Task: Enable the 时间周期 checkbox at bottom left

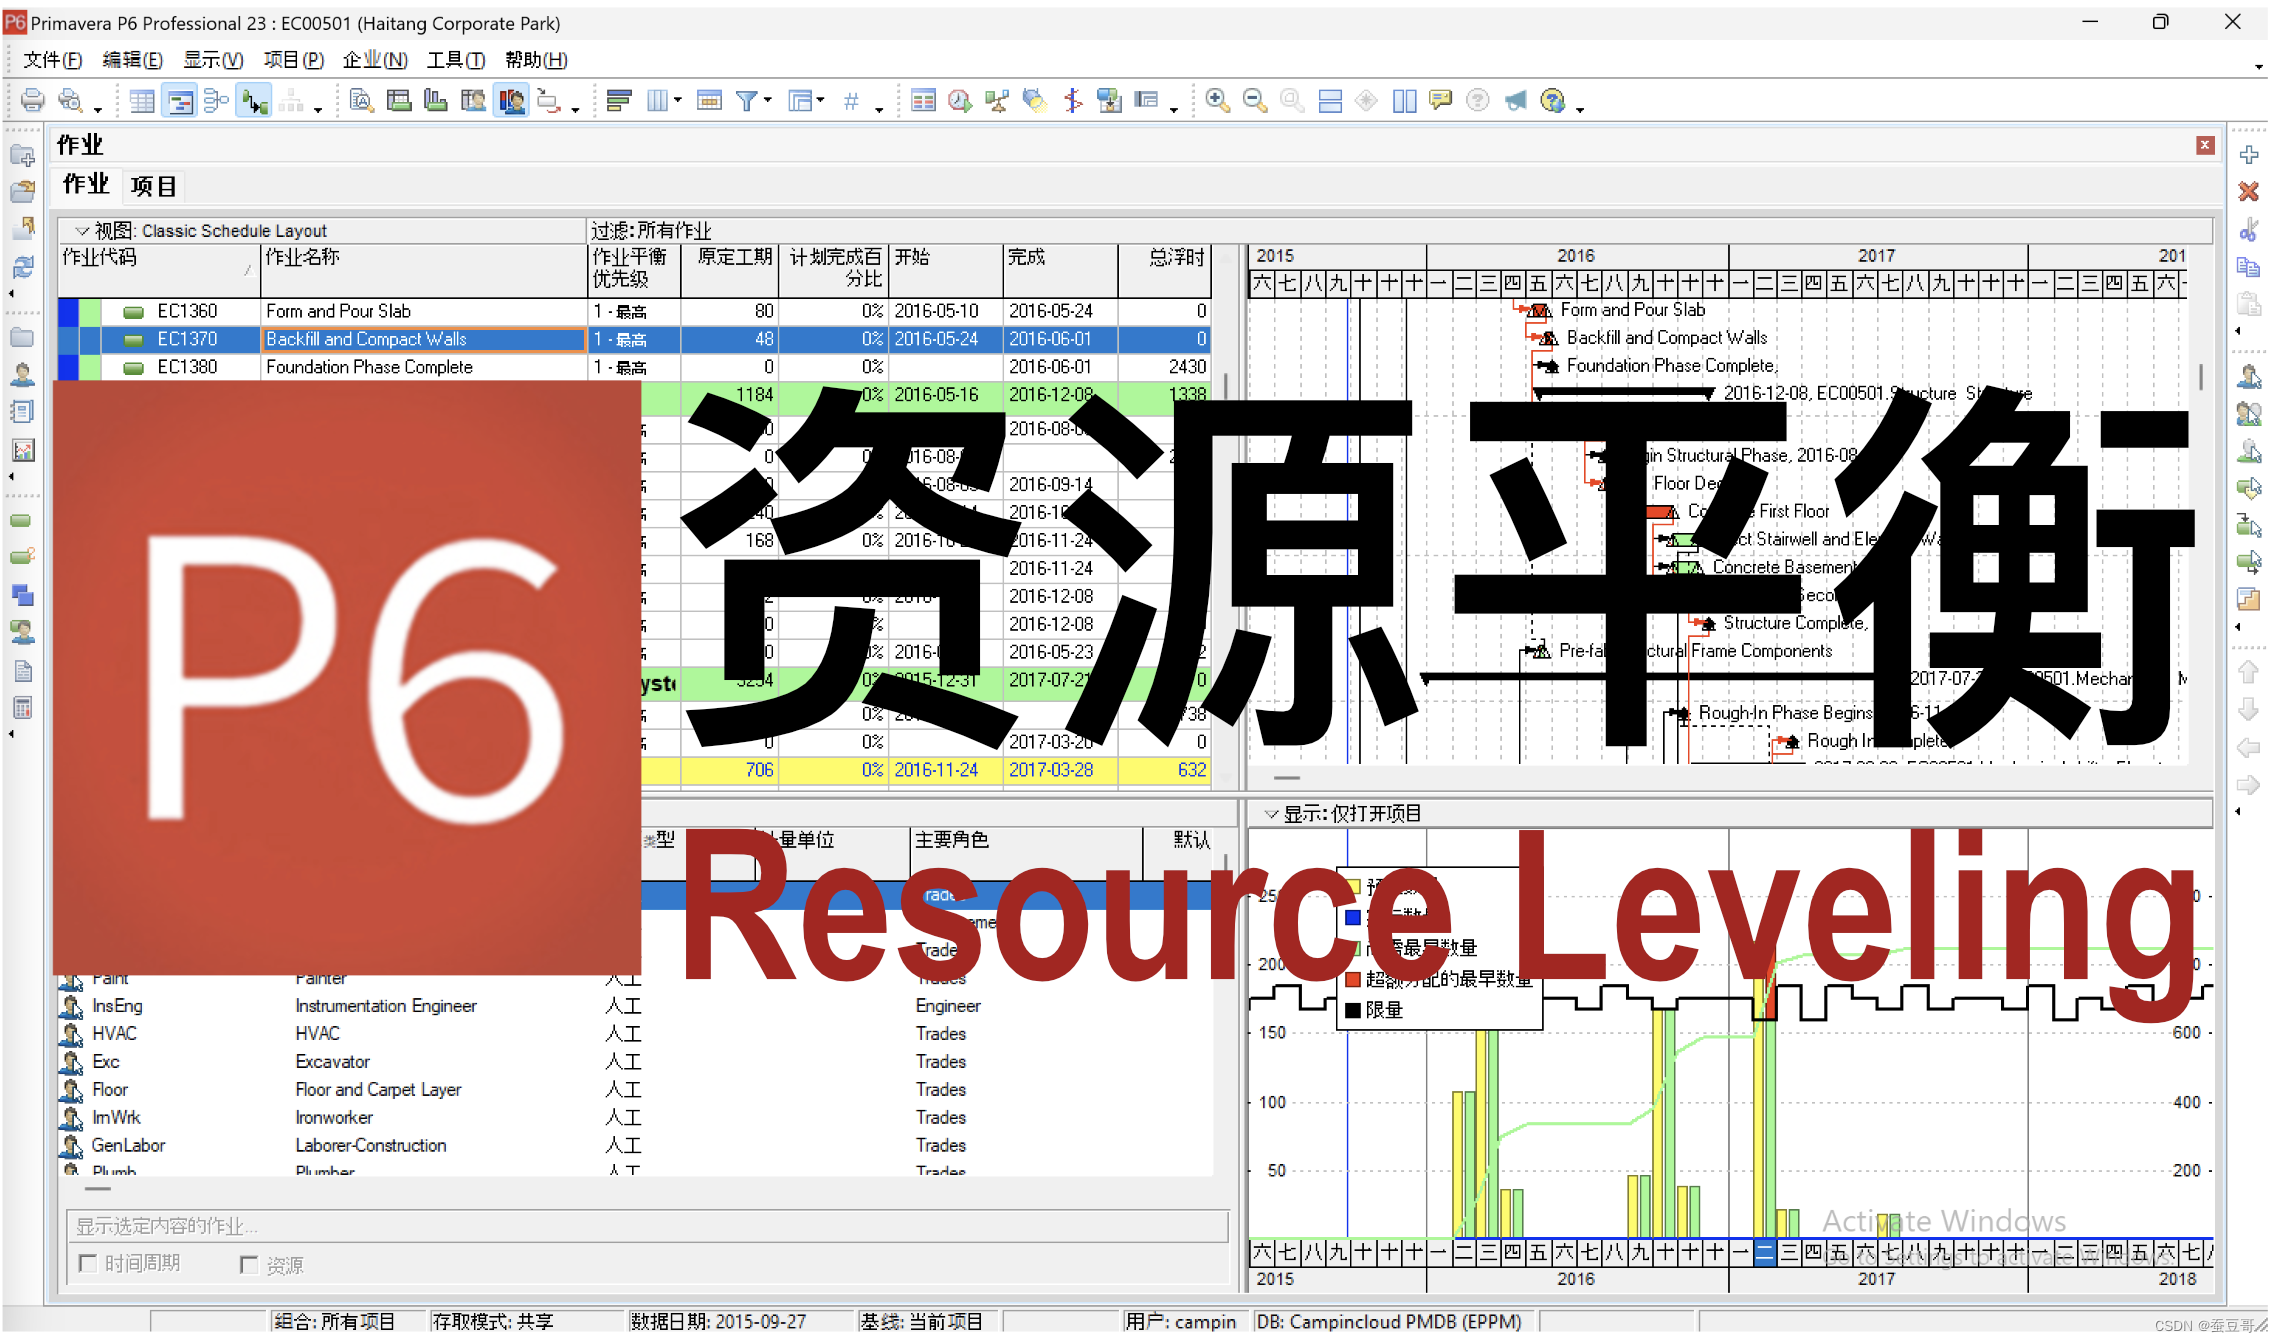Action: click(88, 1263)
